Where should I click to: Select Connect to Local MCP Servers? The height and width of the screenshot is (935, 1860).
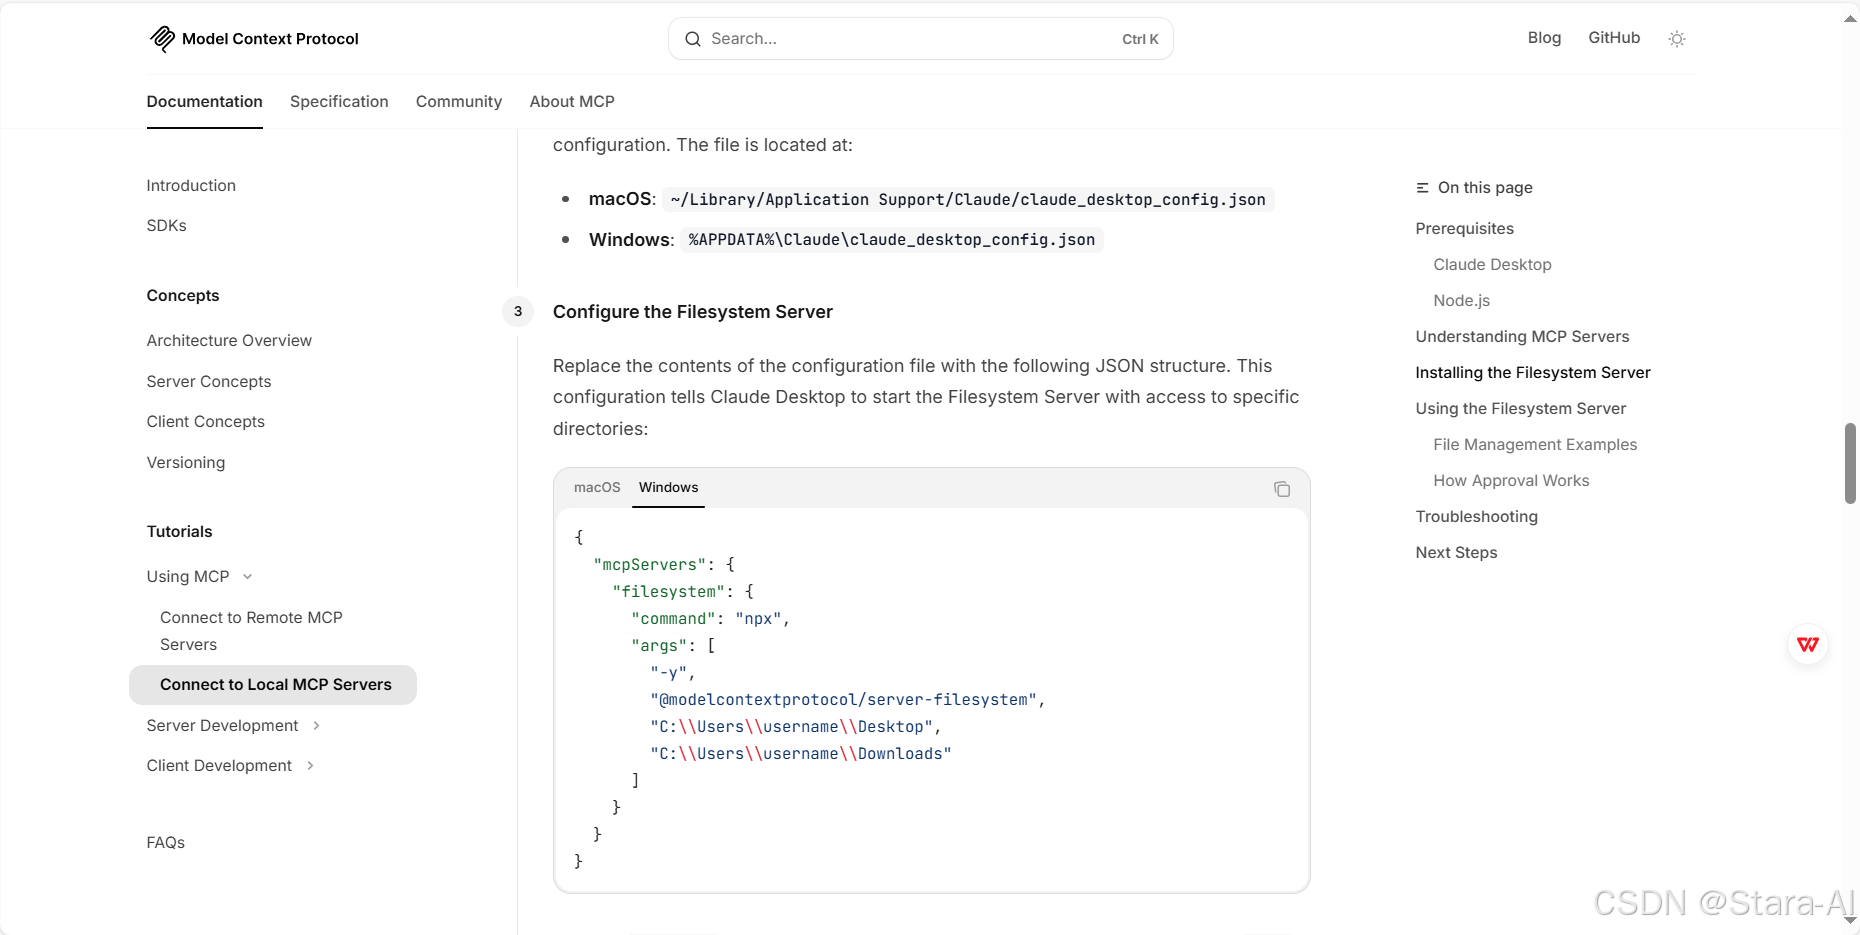pos(273,685)
